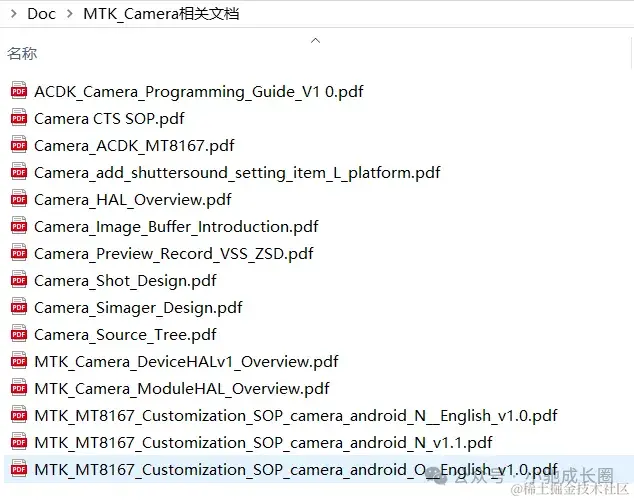
Task: Click PDF icon of Camera_HAL_Overview.pdf
Action: click(x=19, y=199)
